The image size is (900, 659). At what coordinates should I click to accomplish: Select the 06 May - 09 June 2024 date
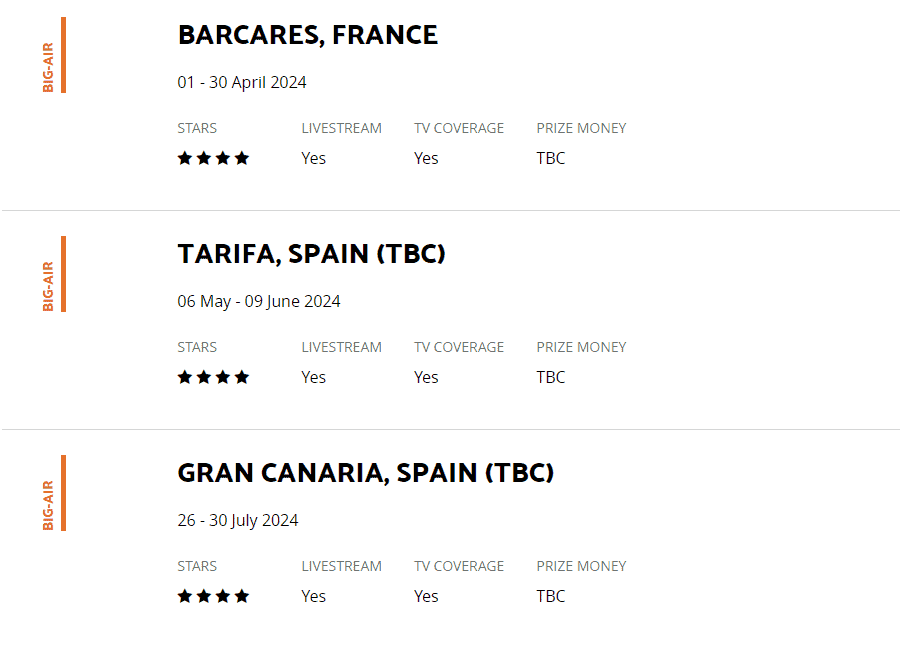tap(259, 301)
